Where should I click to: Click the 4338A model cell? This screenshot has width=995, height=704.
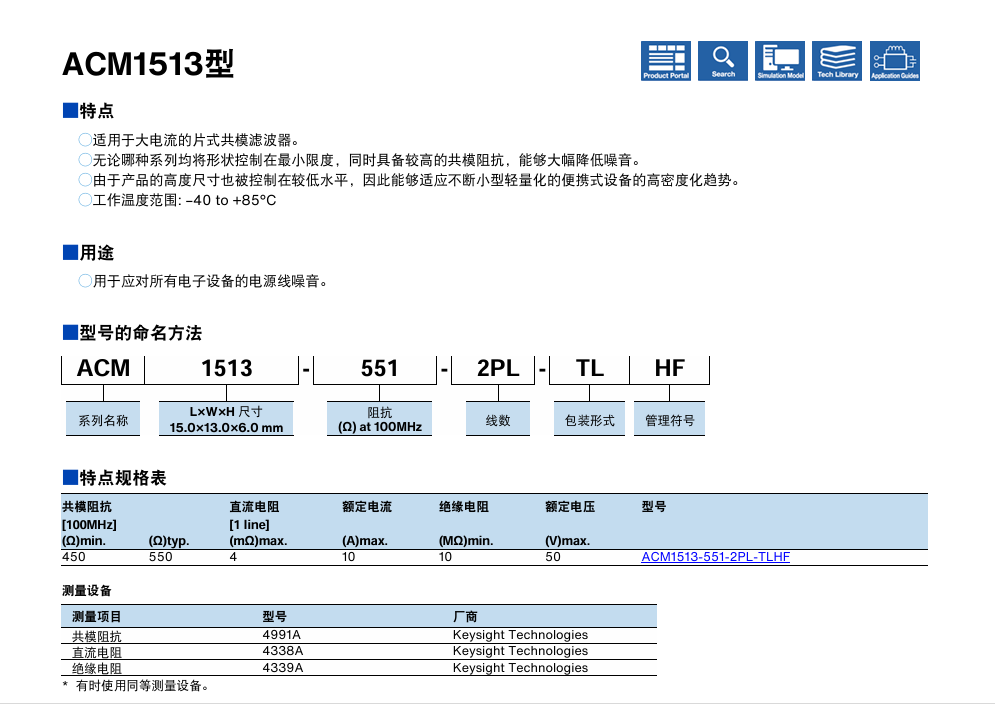pyautogui.click(x=283, y=651)
